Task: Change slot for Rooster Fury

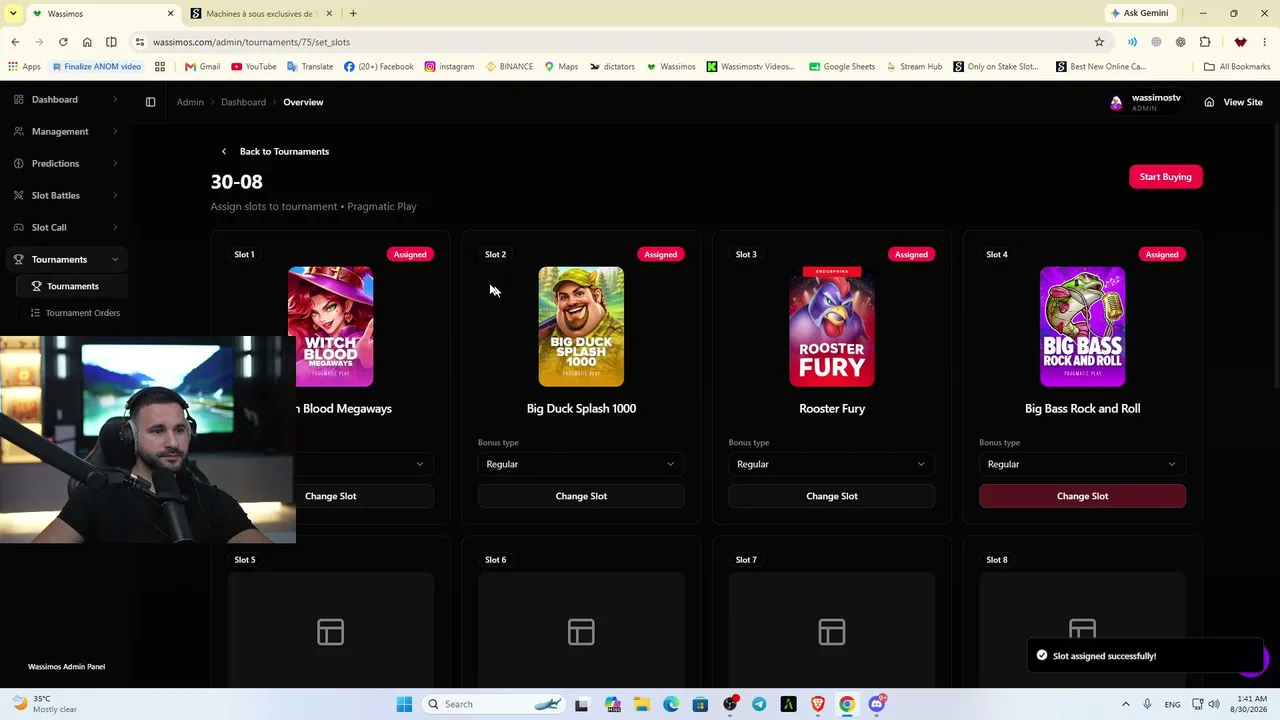Action: click(x=832, y=496)
